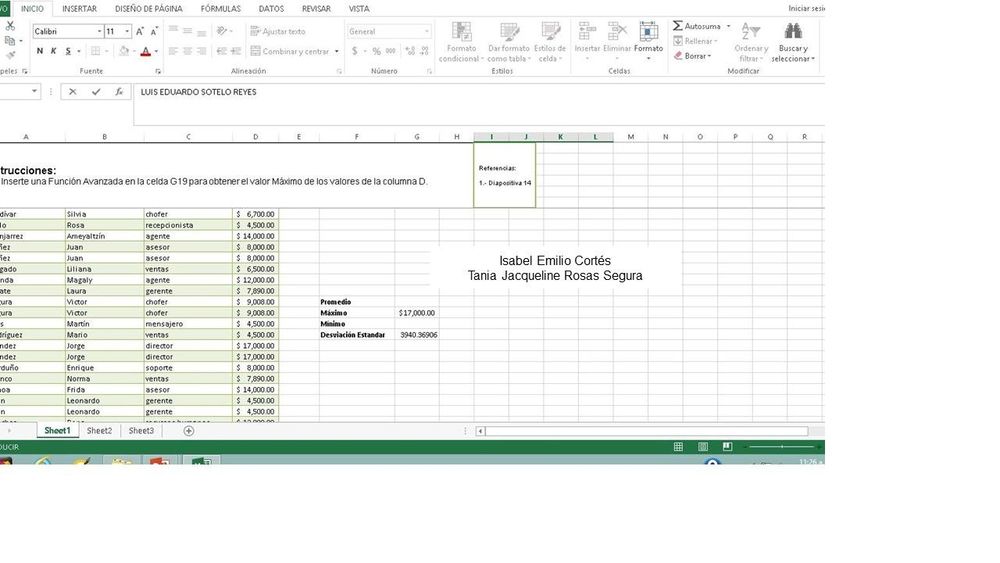Cancel formula bar entry with X
This screenshot has height=563, width=1000.
[x=73, y=92]
